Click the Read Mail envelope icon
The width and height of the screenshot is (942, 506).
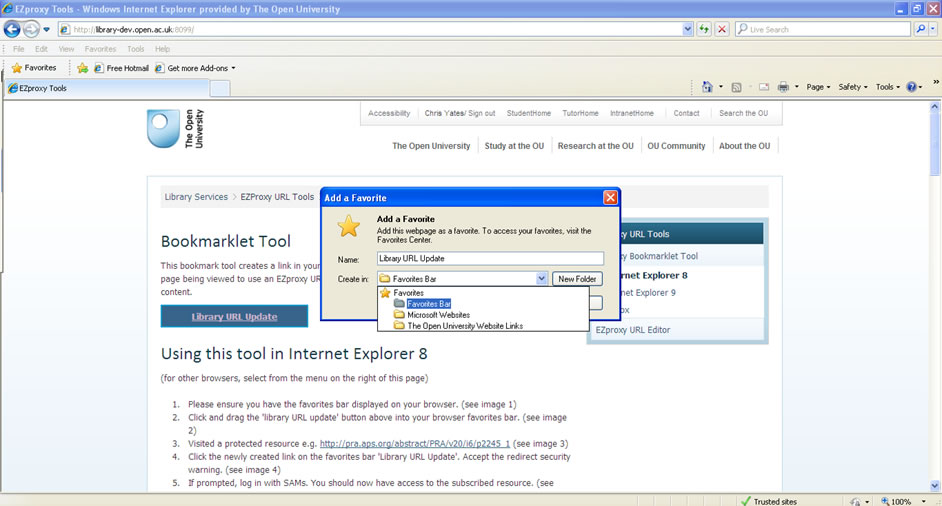[x=764, y=87]
